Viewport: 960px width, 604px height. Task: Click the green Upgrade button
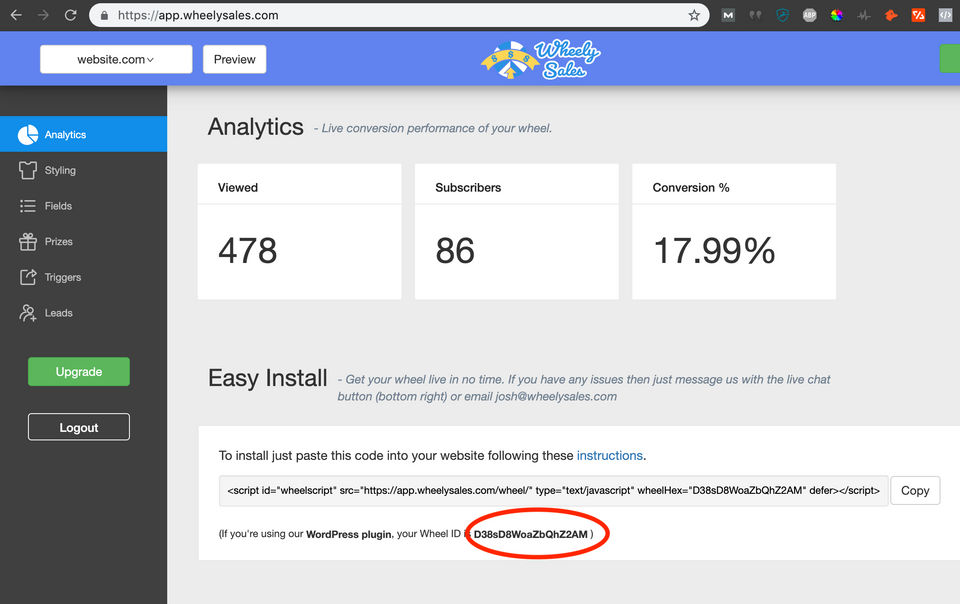tap(79, 371)
